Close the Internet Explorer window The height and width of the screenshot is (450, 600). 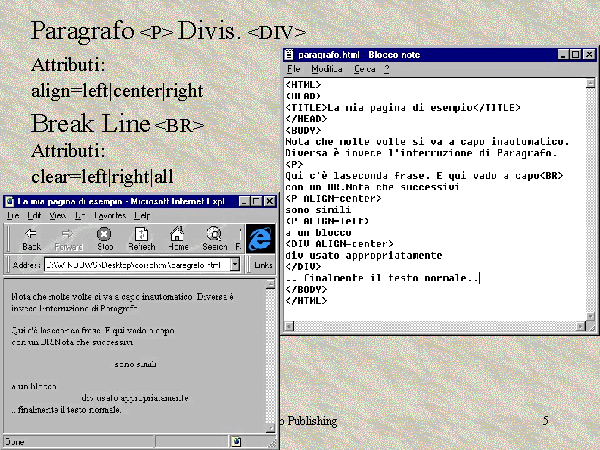coord(270,201)
